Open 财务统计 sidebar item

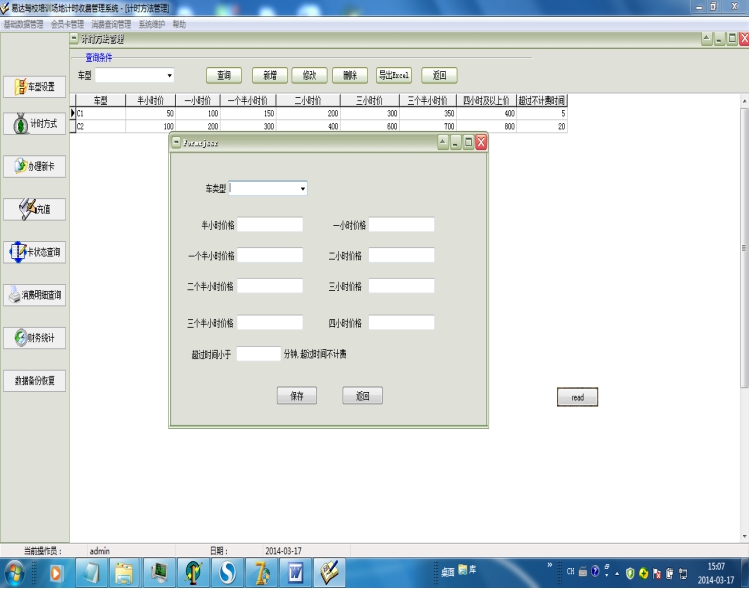point(34,338)
